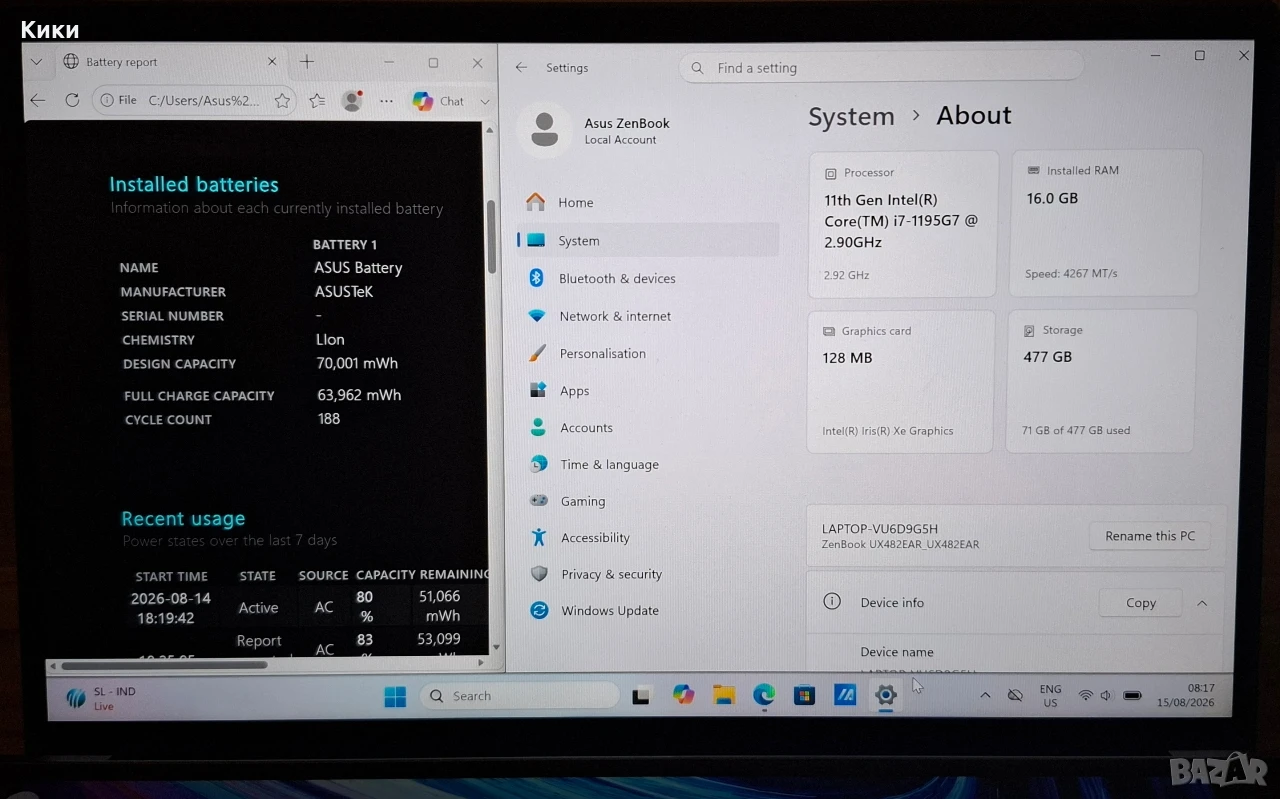Click the cycle count value 188
Screen dimensions: 1280x799
(x=329, y=419)
